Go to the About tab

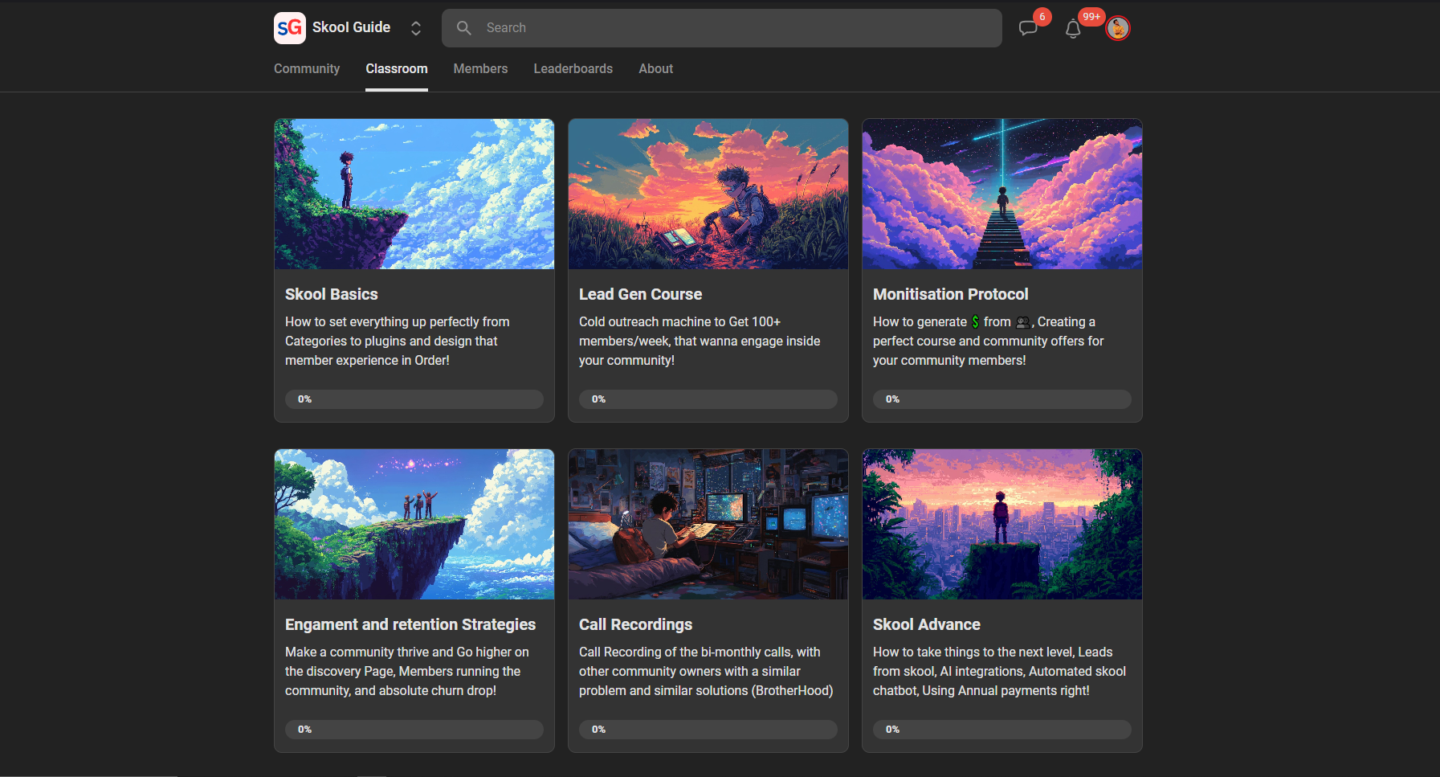[656, 69]
